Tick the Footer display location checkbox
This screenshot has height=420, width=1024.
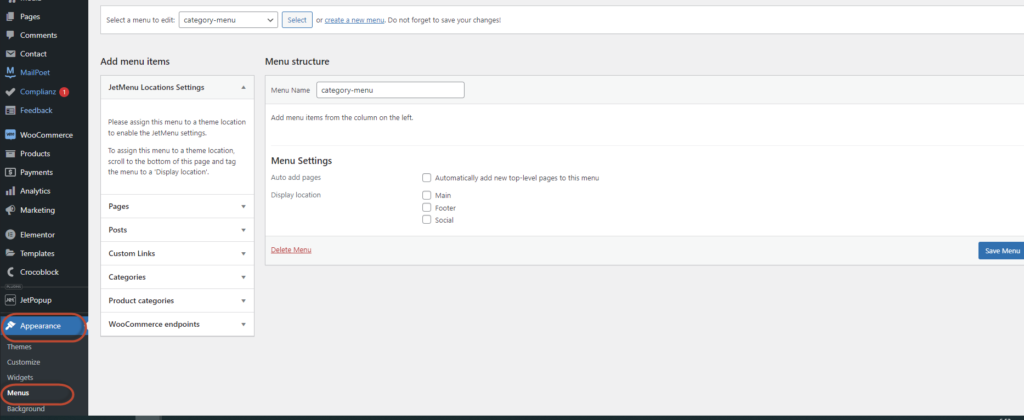coord(427,208)
